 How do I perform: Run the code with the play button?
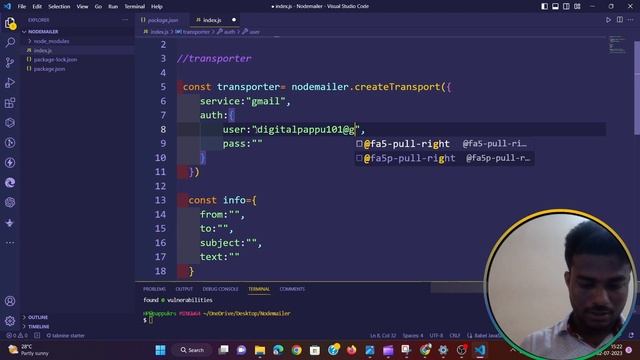(608, 20)
